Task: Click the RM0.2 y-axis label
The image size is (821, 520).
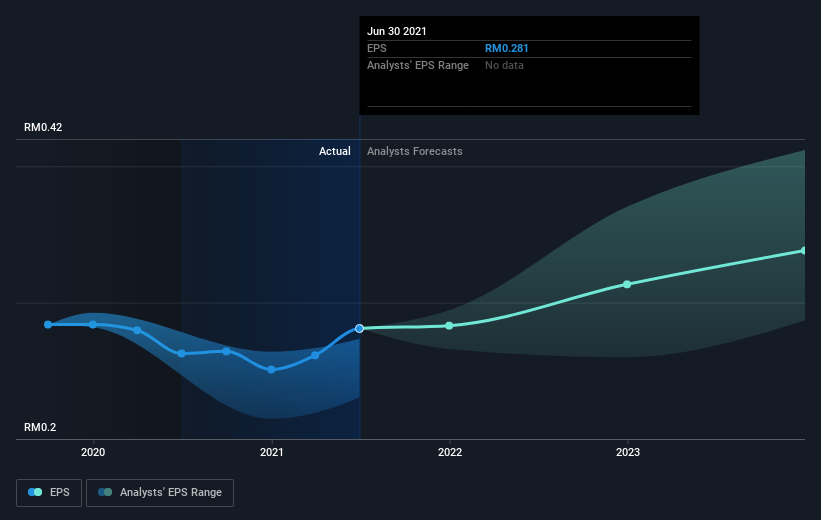Action: (x=40, y=427)
